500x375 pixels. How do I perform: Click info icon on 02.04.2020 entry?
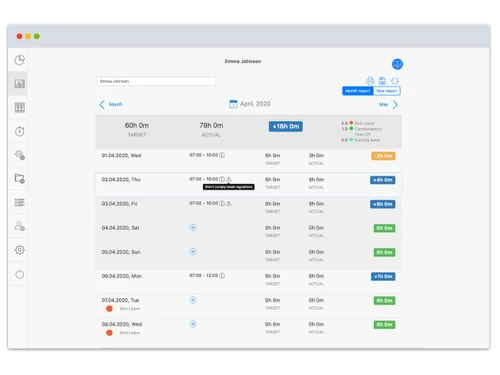tap(222, 179)
